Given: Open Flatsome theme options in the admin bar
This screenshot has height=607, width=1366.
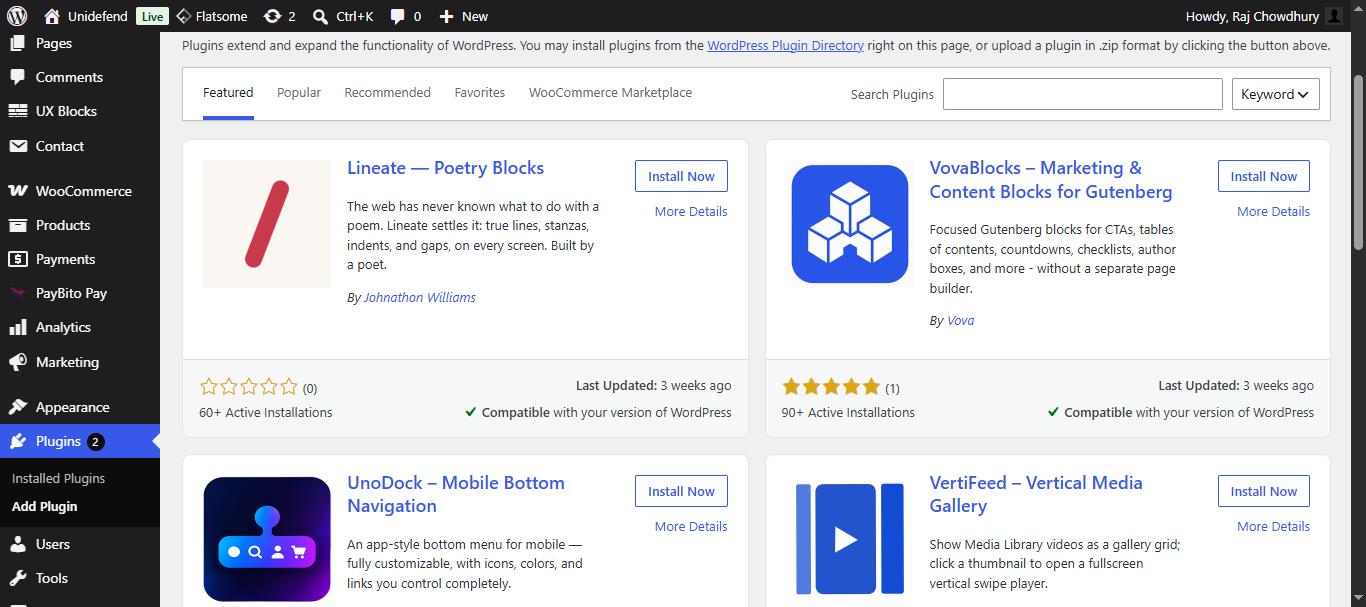Looking at the screenshot, I should 211,16.
